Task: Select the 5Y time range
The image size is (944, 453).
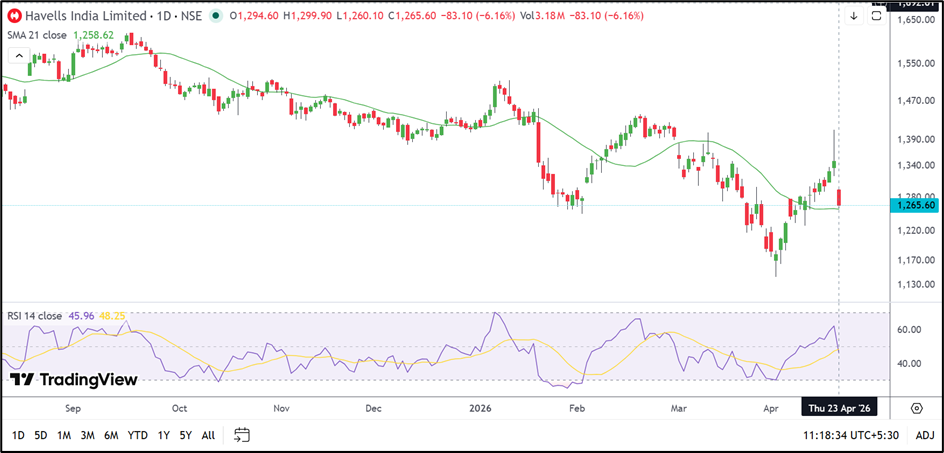Action: coord(186,435)
